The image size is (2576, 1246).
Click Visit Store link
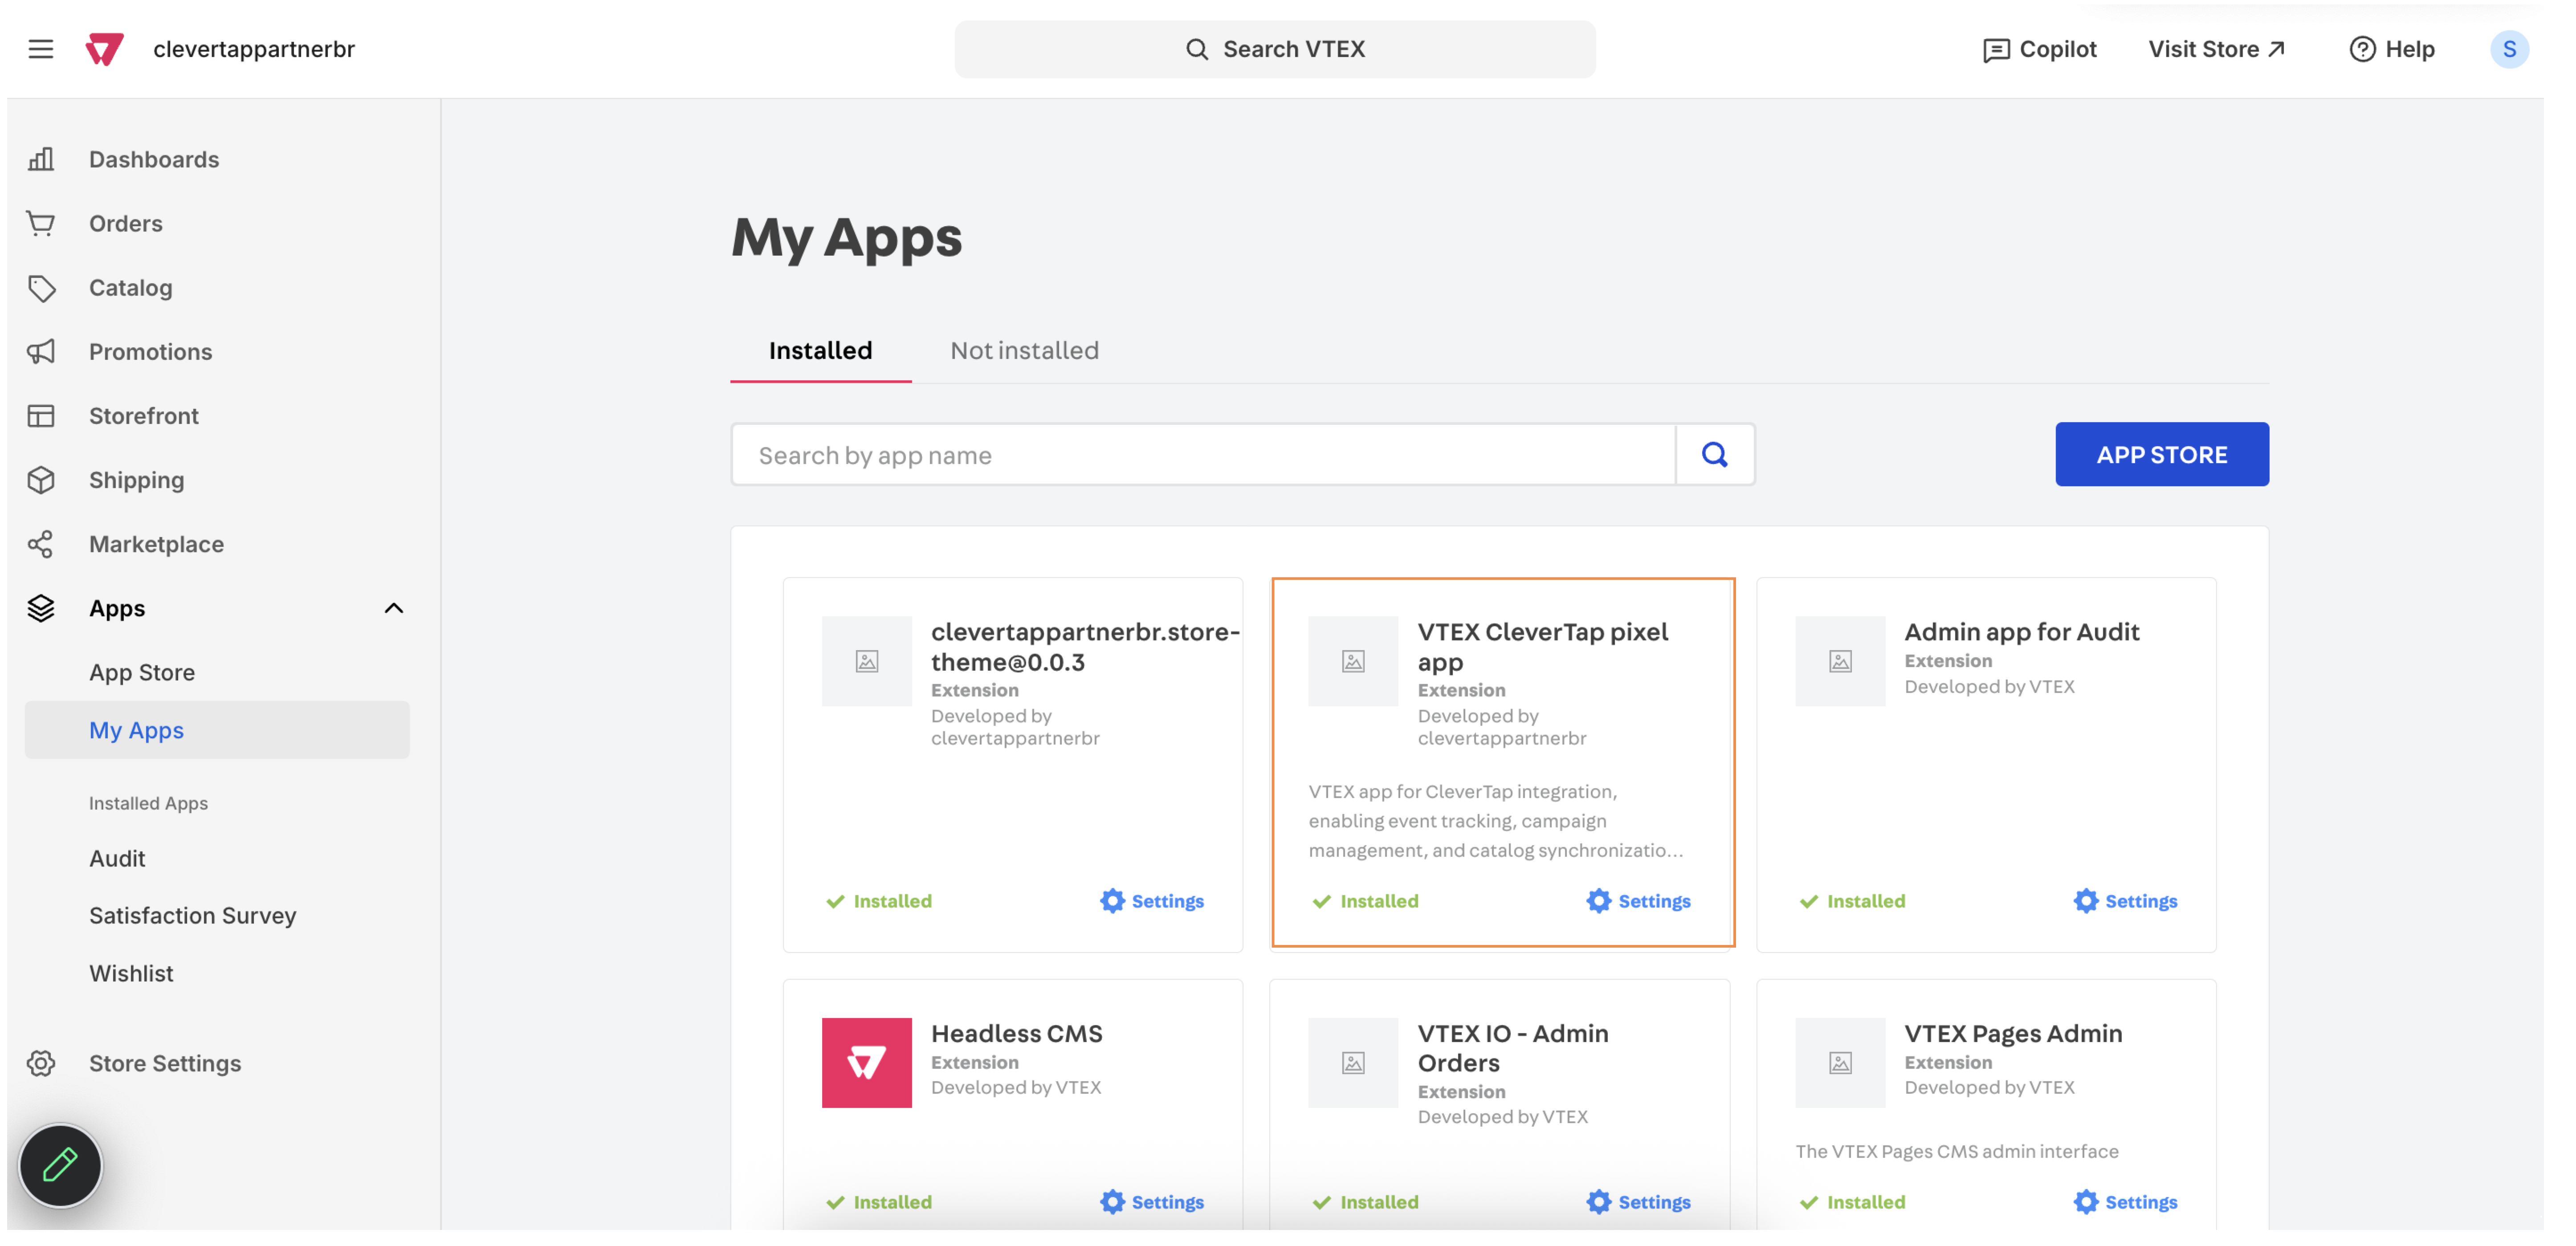tap(2216, 49)
